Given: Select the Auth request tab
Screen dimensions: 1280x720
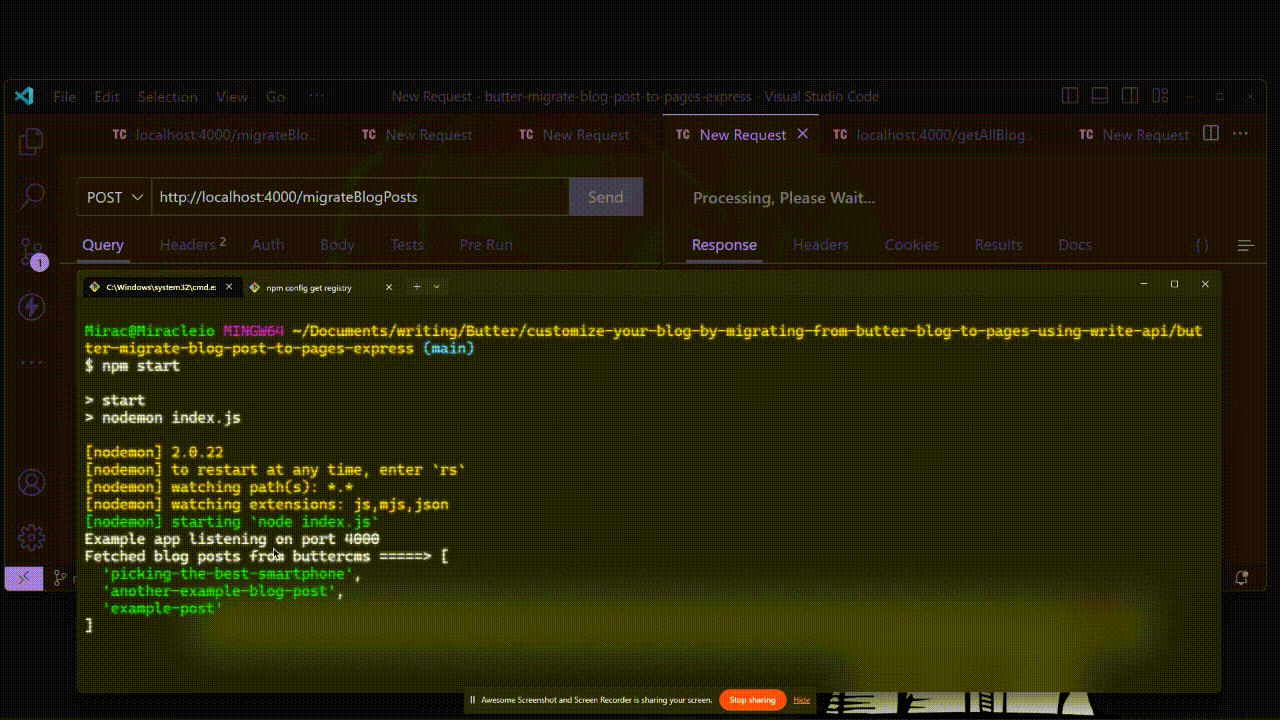Looking at the screenshot, I should (268, 245).
